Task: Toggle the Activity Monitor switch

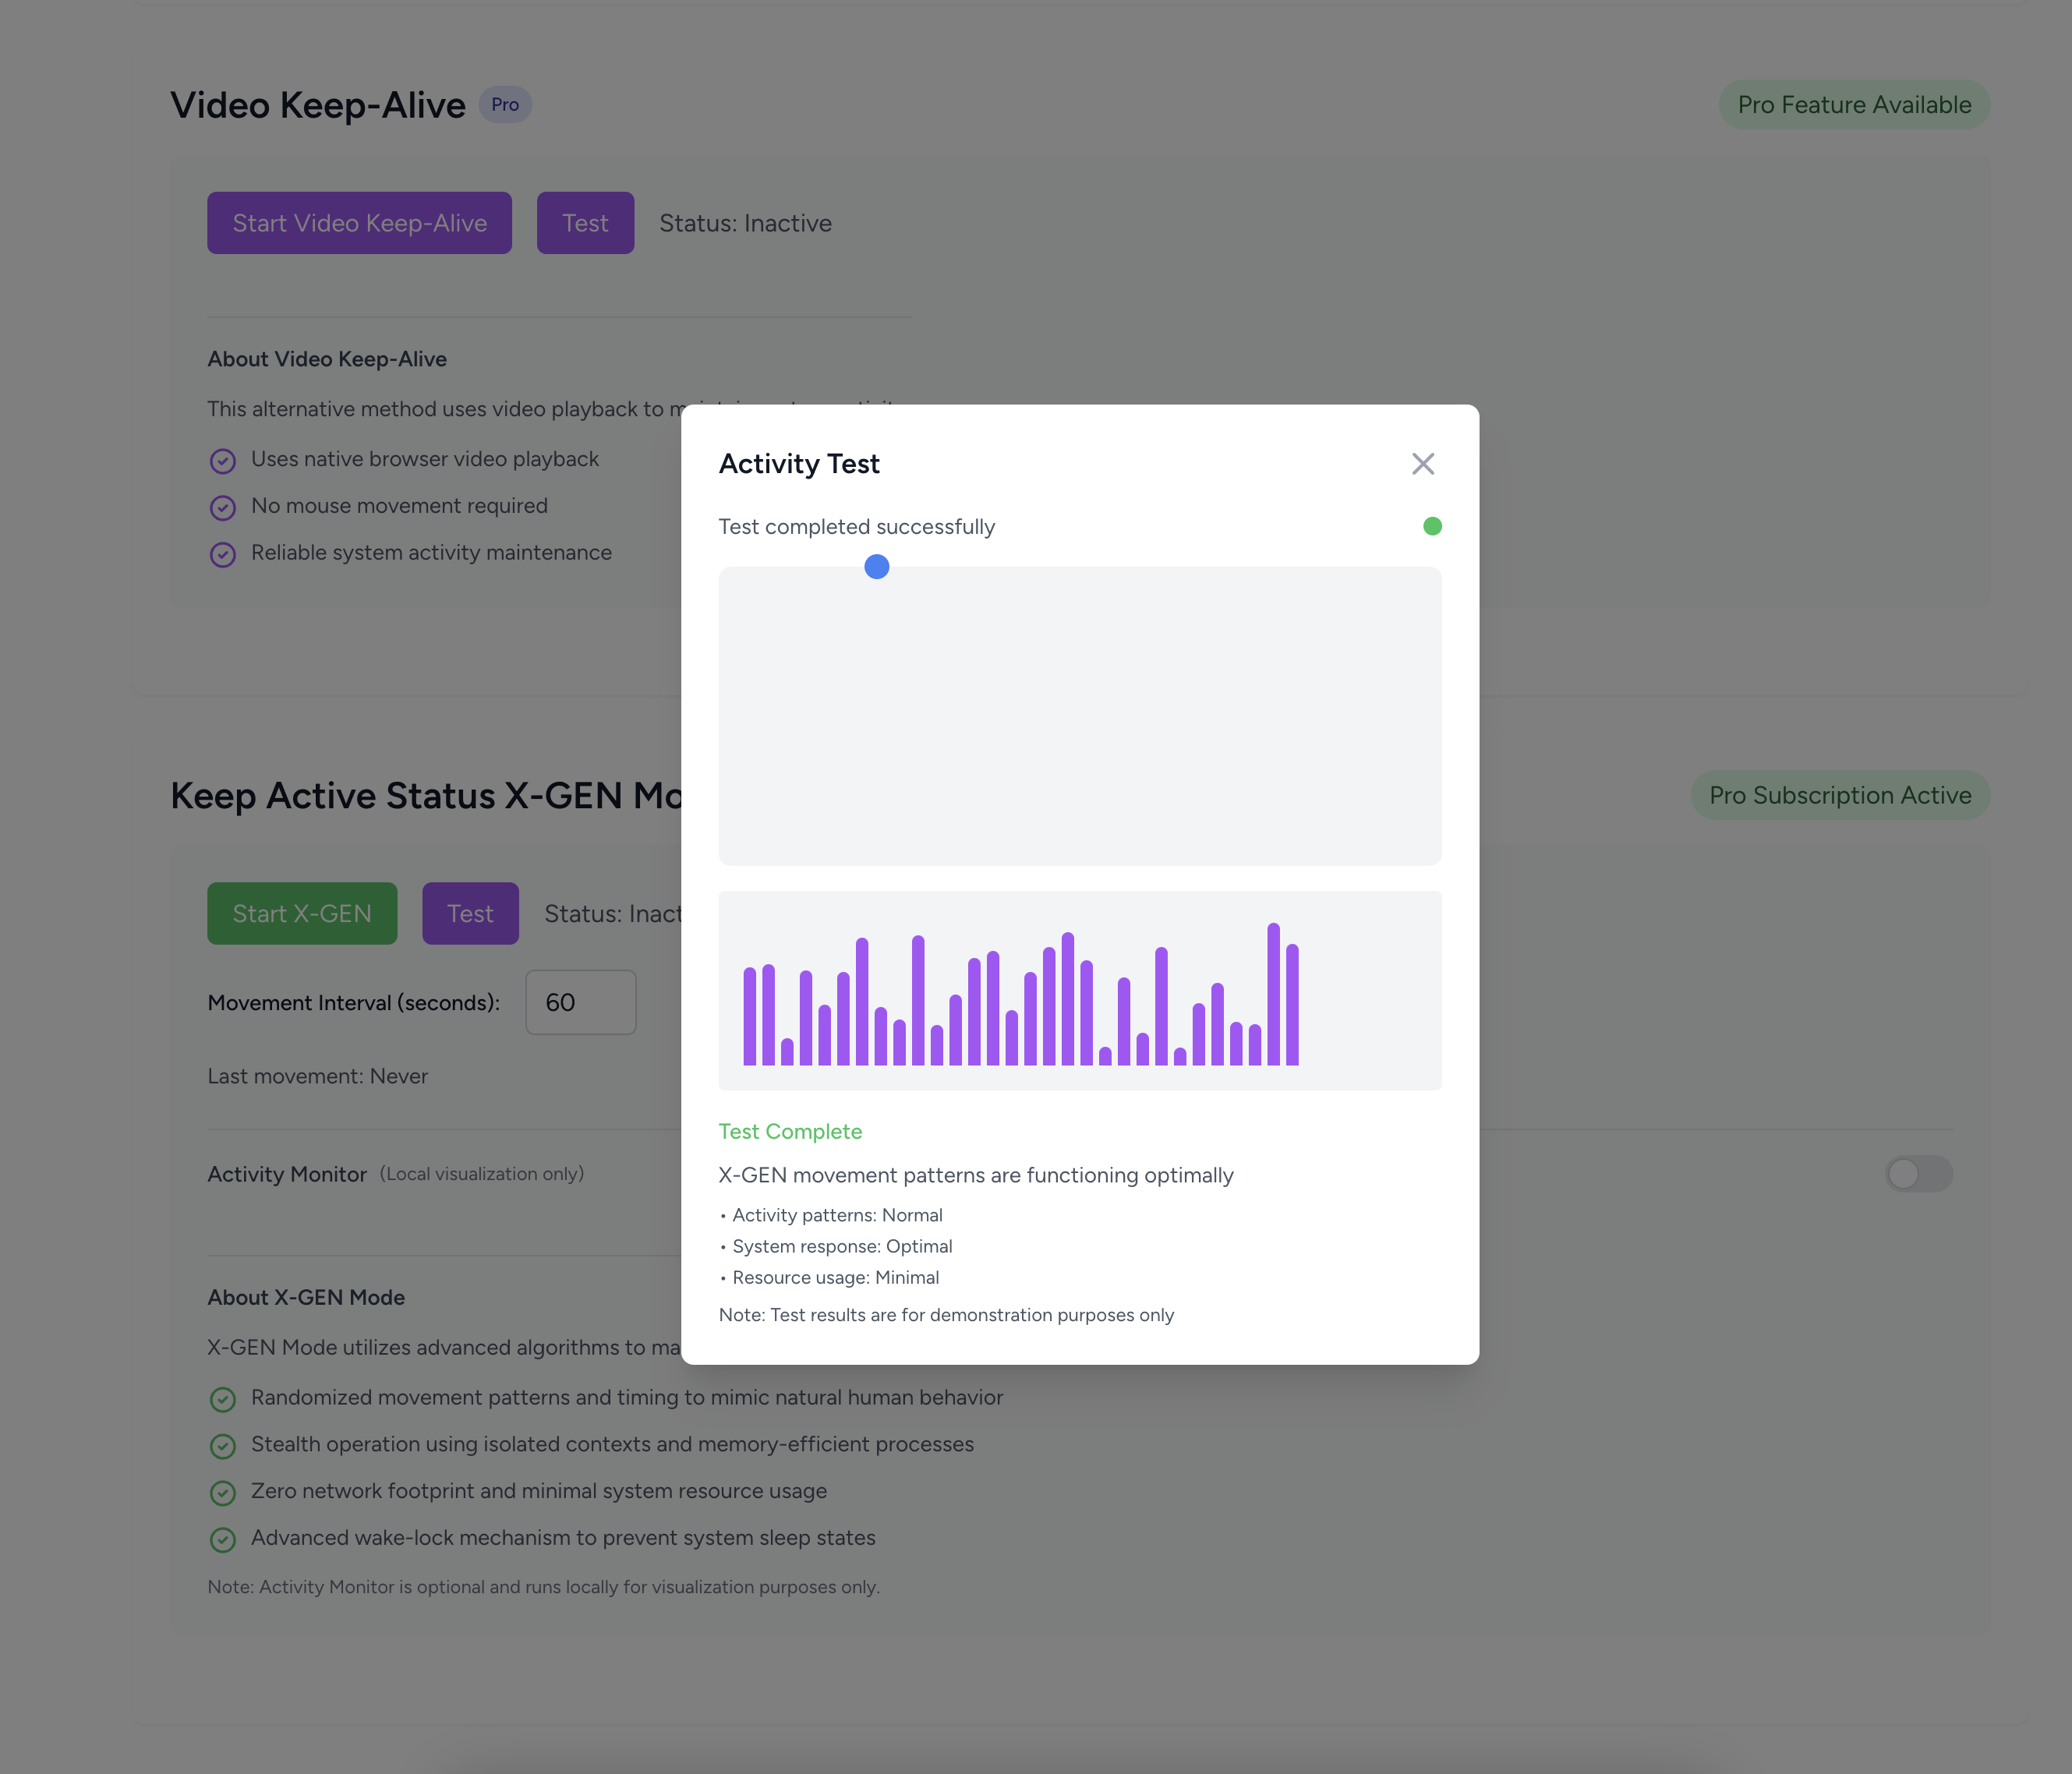Action: pyautogui.click(x=1918, y=1174)
